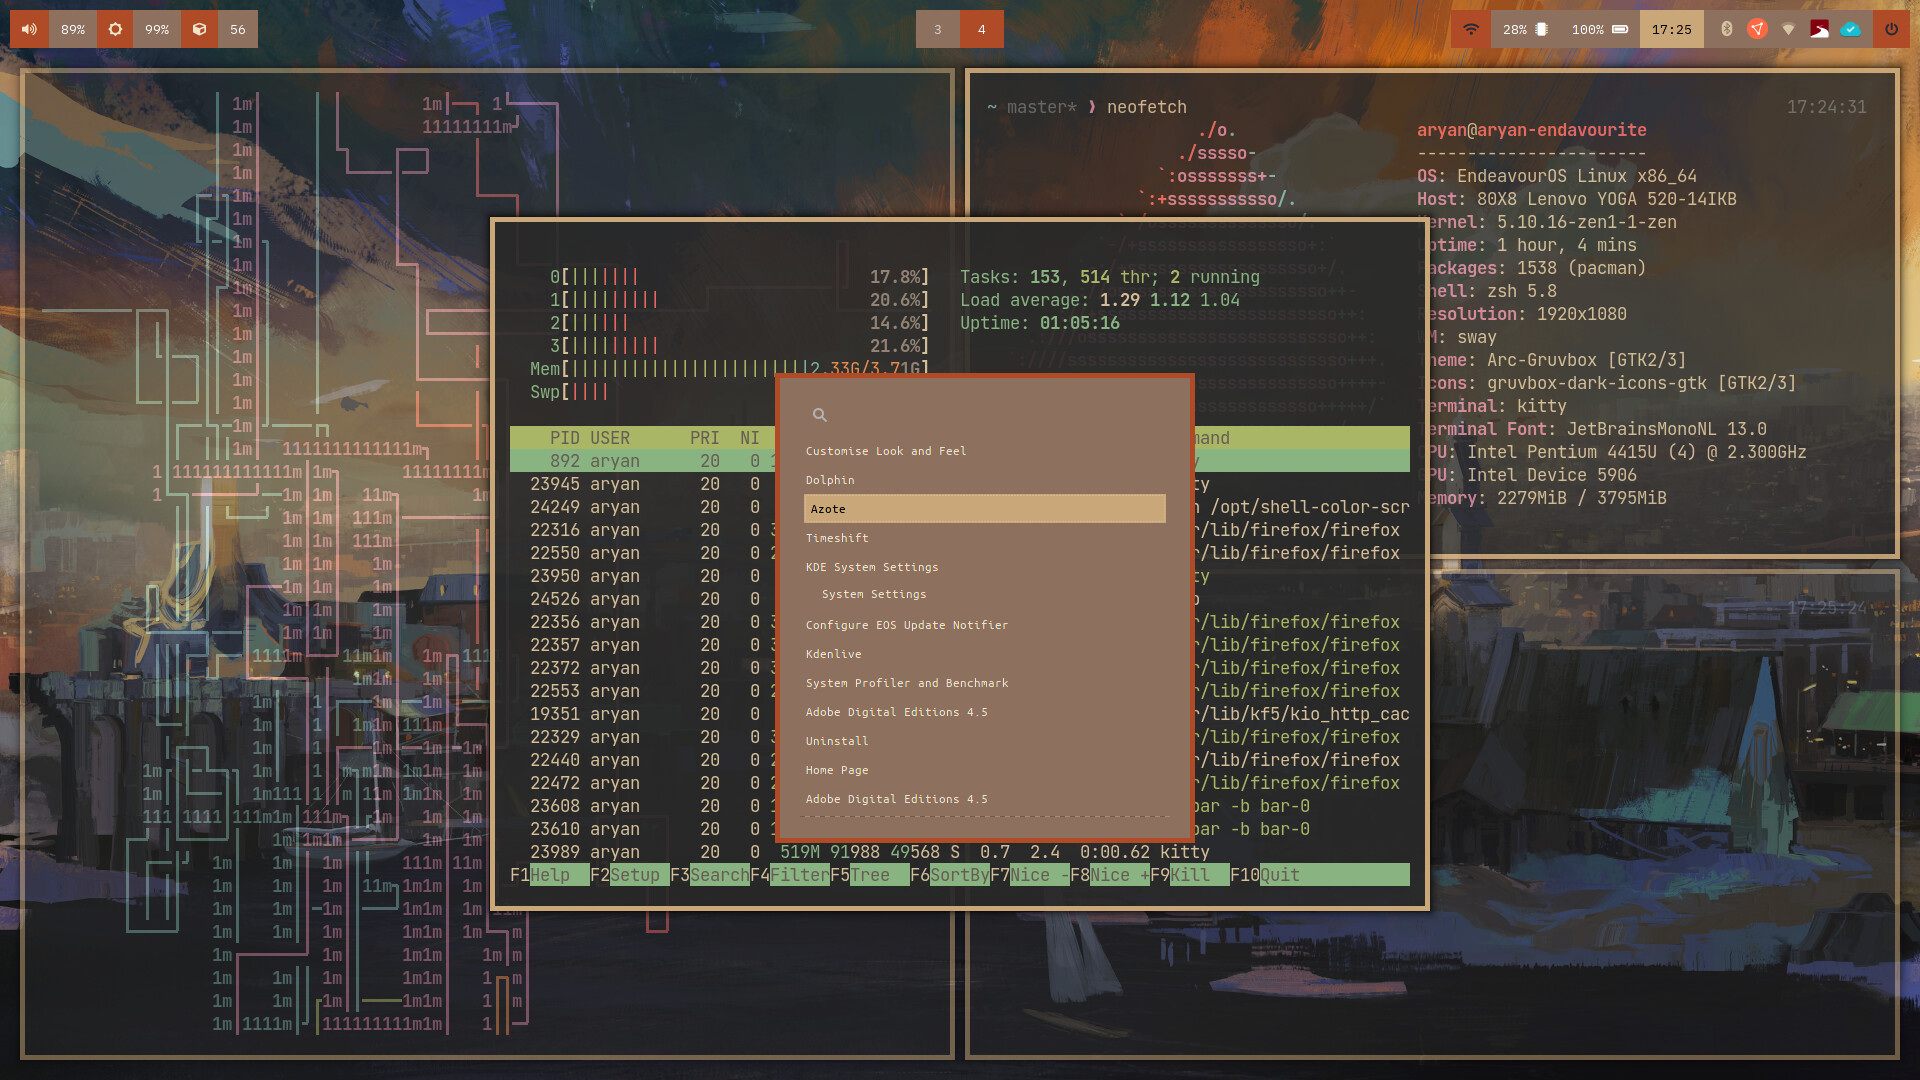Click the package updates cube icon

pyautogui.click(x=199, y=29)
